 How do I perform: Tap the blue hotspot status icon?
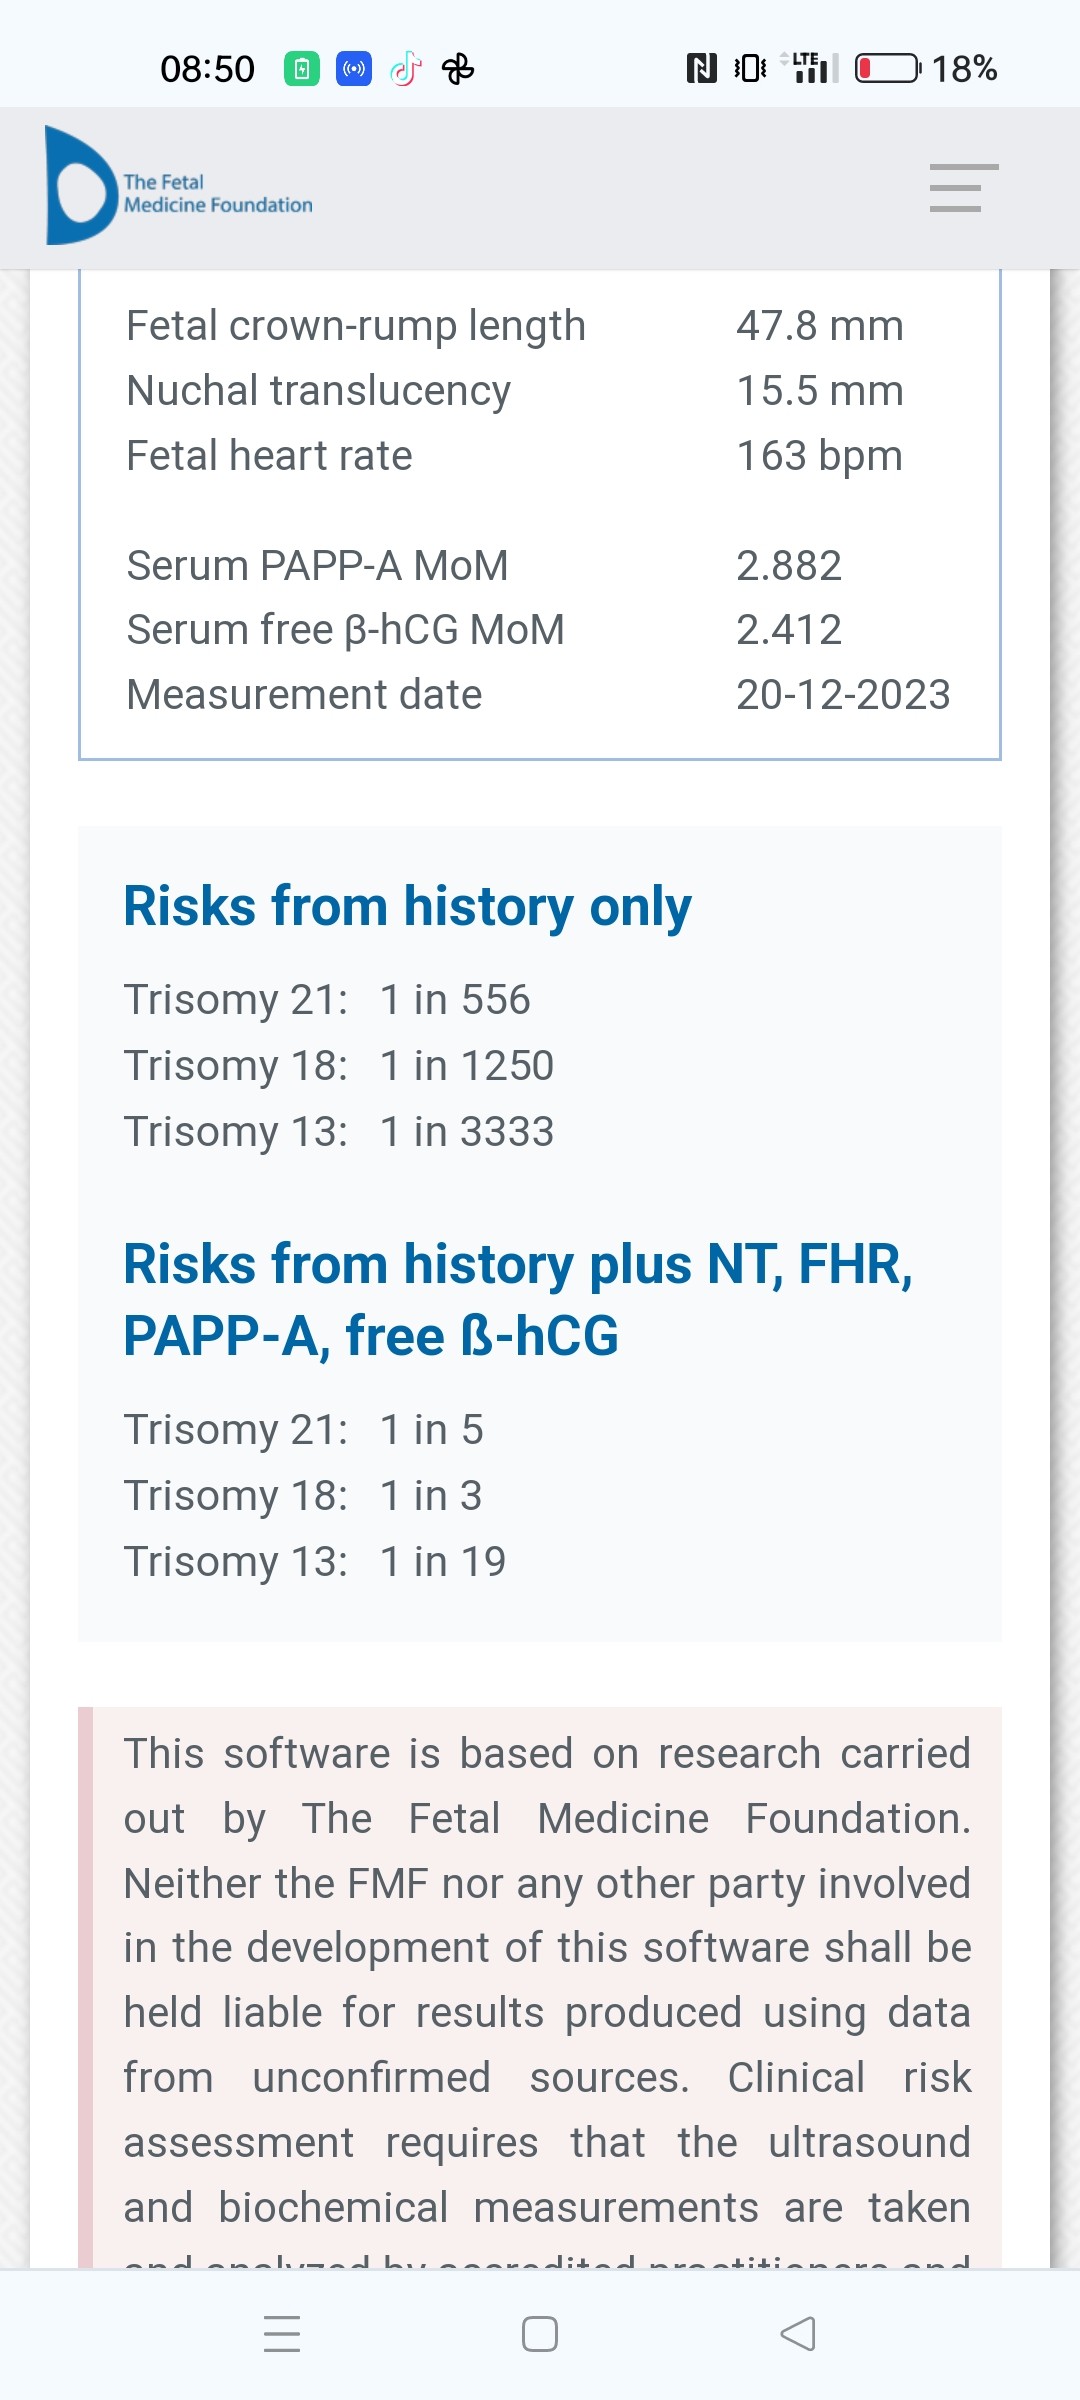click(x=353, y=69)
